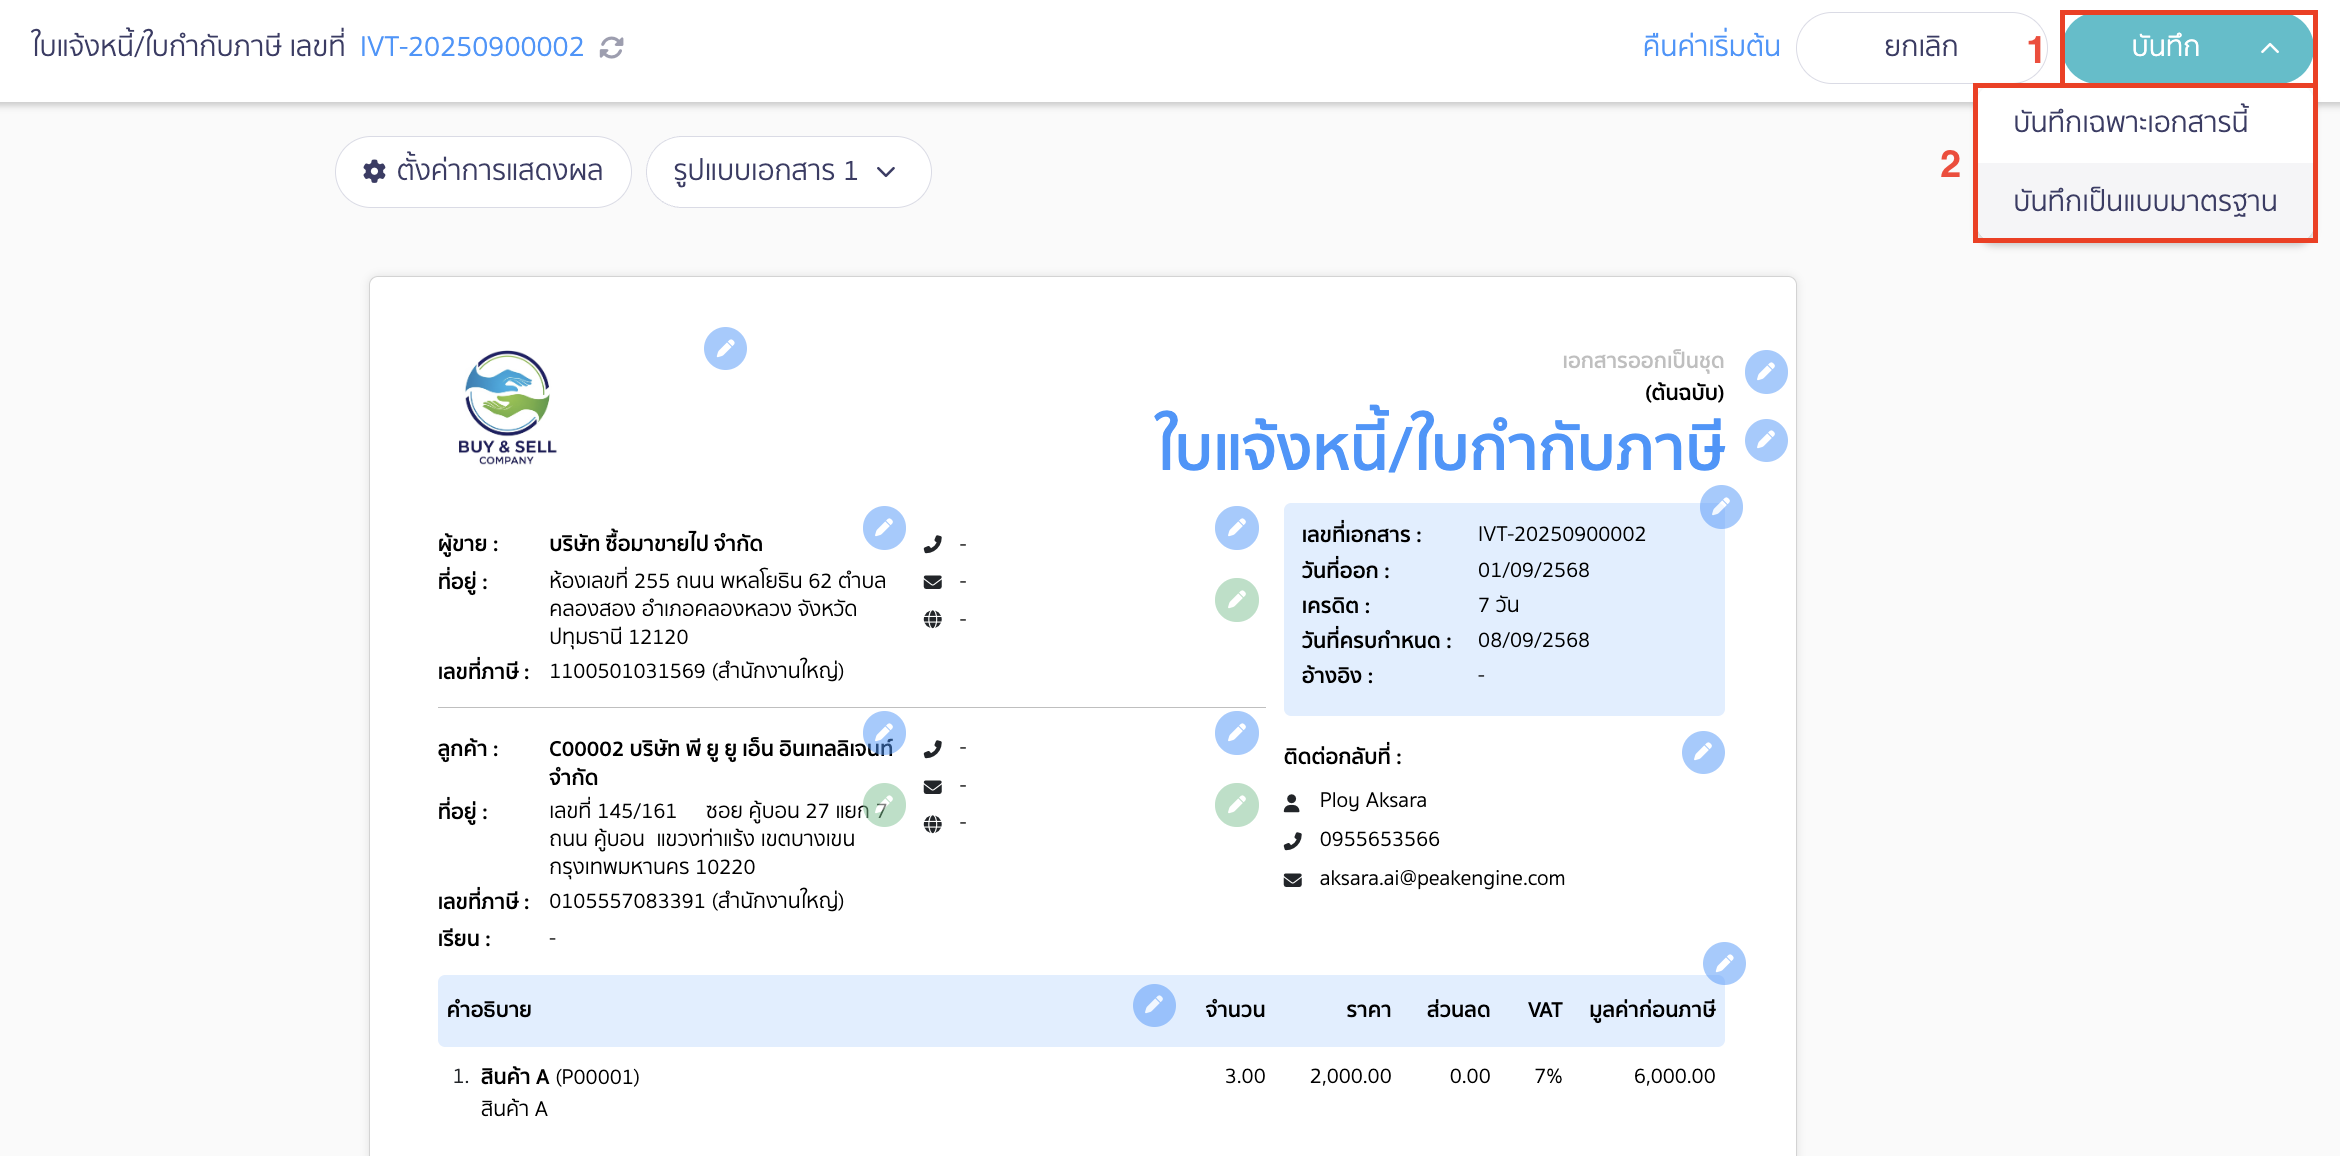Click the seller address ห้องเลขที่ 255

(717, 609)
